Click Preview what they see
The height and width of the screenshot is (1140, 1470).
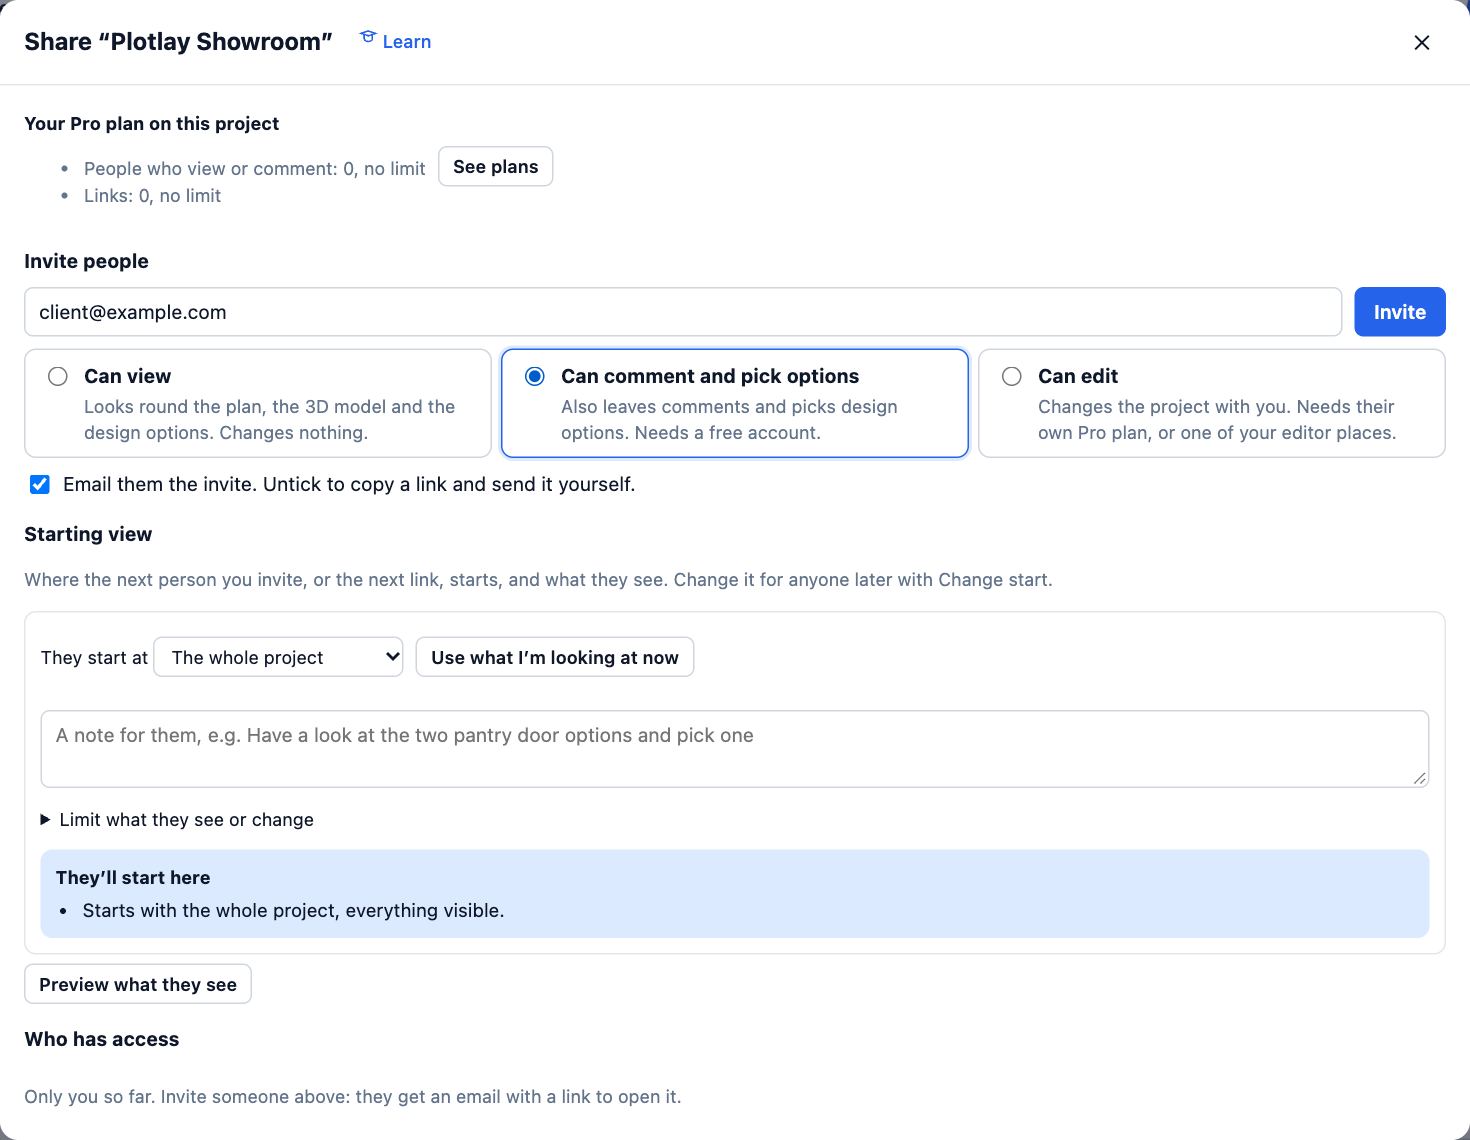(138, 984)
